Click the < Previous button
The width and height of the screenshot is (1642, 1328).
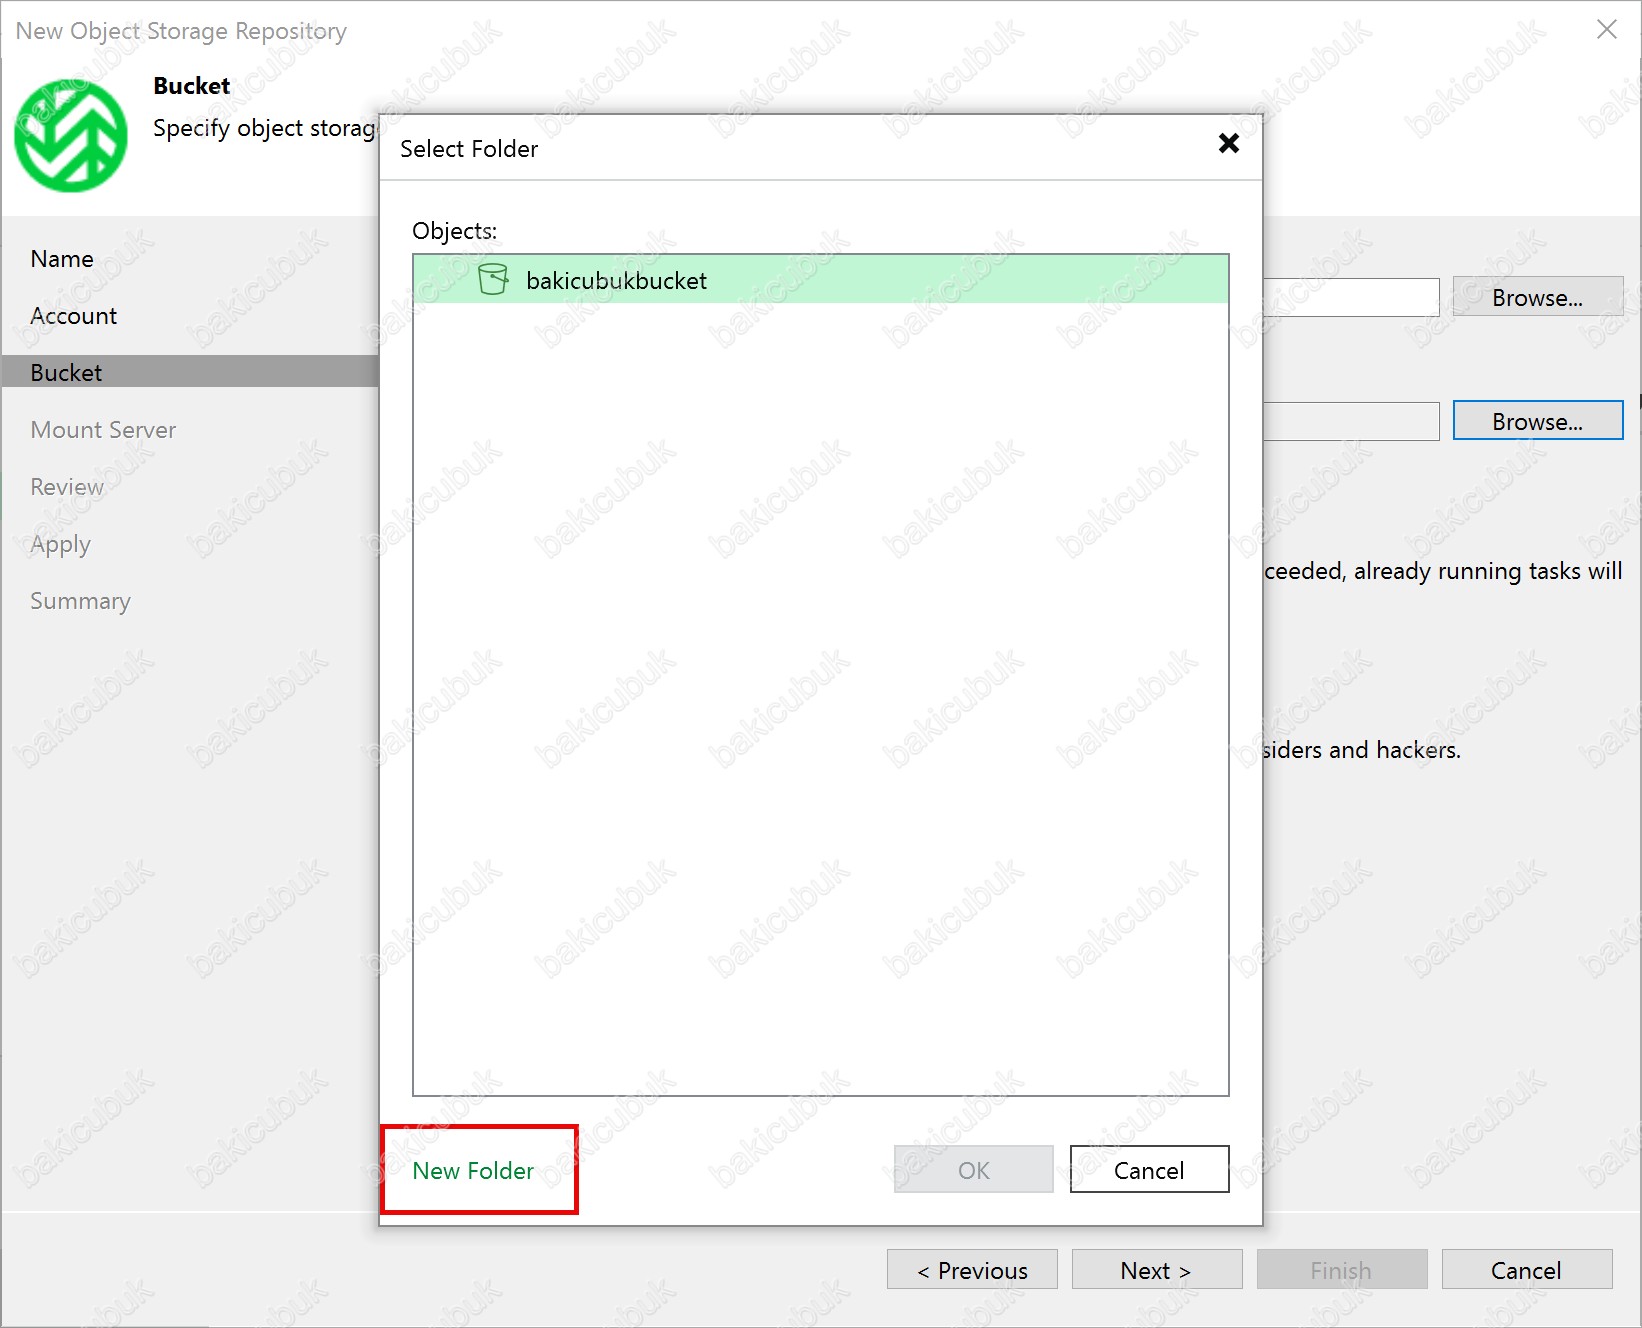tap(971, 1270)
